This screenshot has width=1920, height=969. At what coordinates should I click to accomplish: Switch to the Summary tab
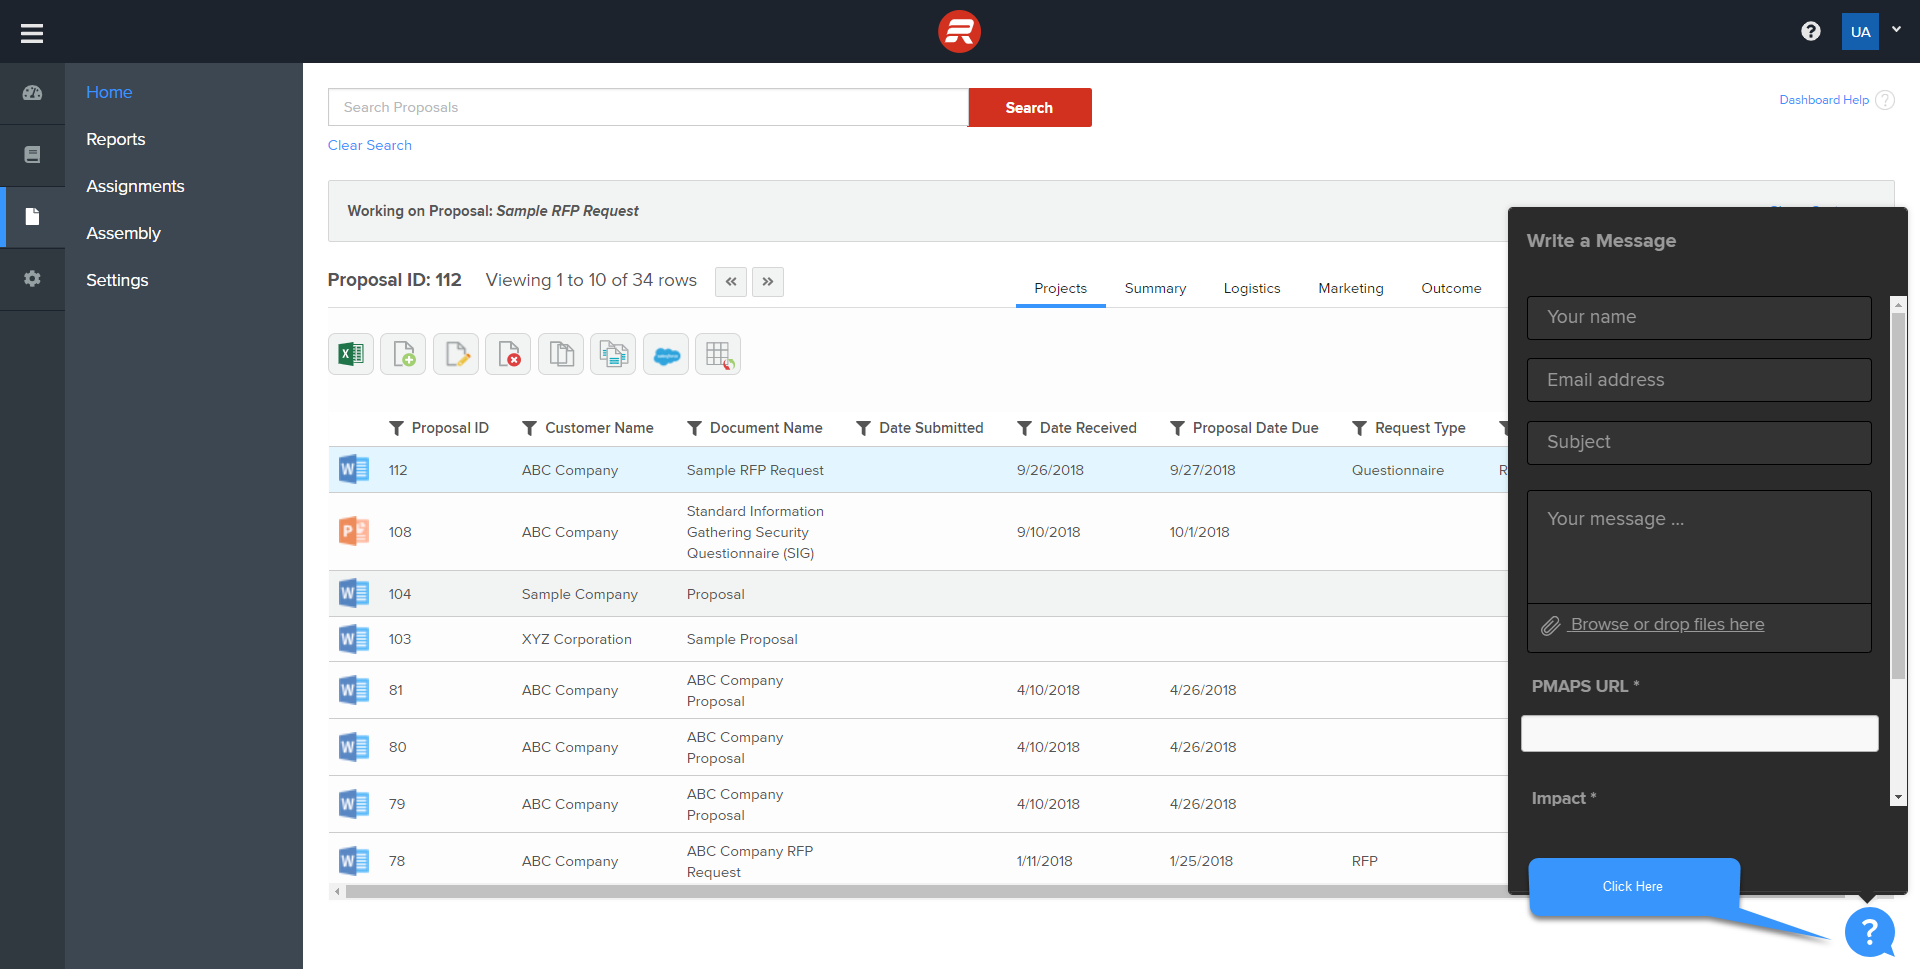[1155, 288]
